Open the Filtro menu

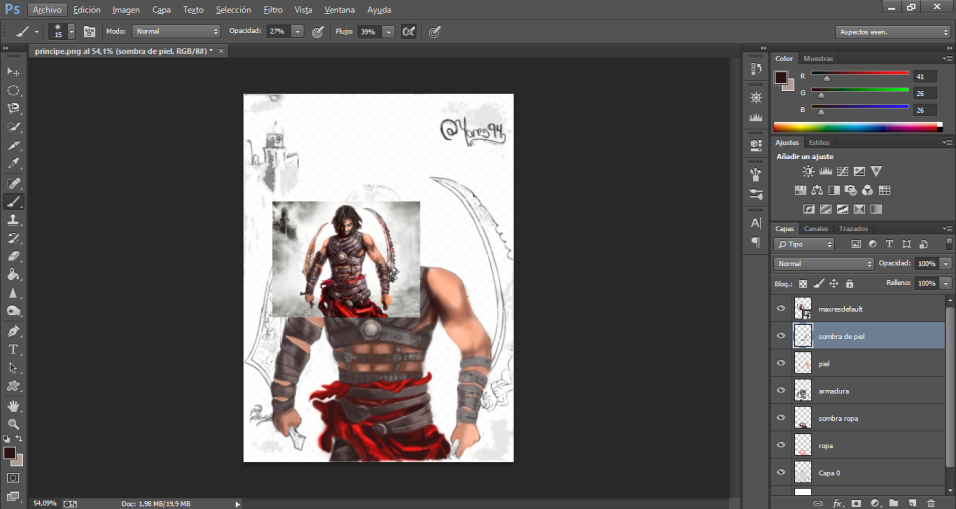point(272,9)
